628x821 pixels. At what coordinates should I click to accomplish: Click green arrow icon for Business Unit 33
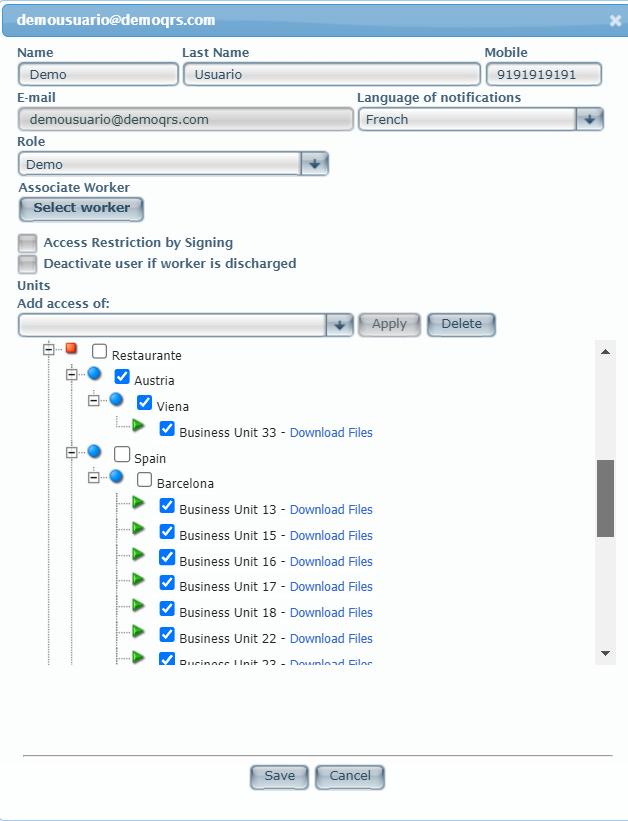(x=138, y=426)
